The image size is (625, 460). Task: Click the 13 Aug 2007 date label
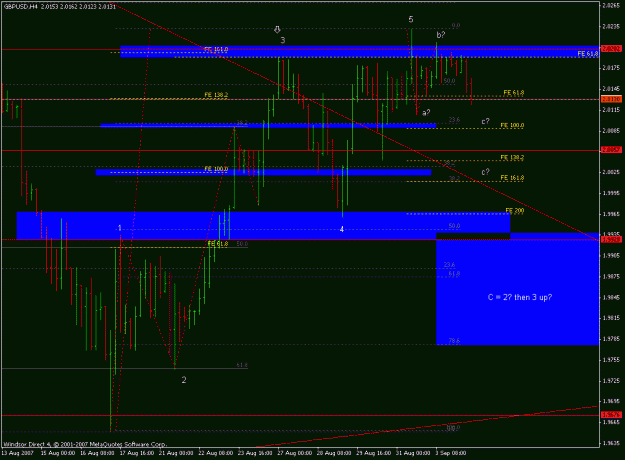(18, 453)
